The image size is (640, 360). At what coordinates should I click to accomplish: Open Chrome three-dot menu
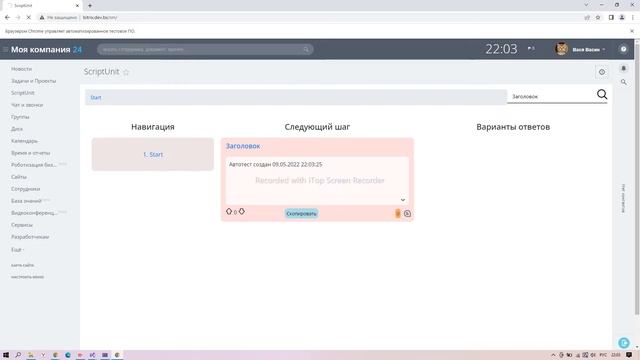(x=633, y=17)
